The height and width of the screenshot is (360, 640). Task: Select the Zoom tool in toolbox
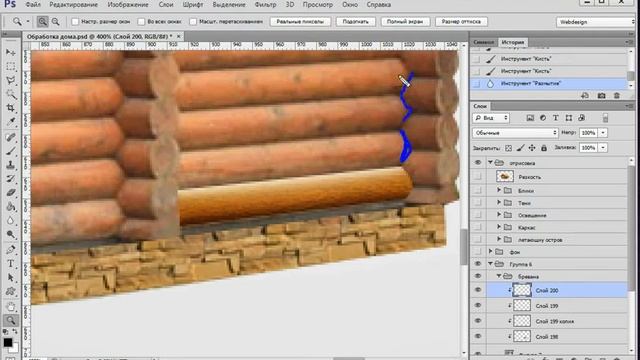point(11,320)
